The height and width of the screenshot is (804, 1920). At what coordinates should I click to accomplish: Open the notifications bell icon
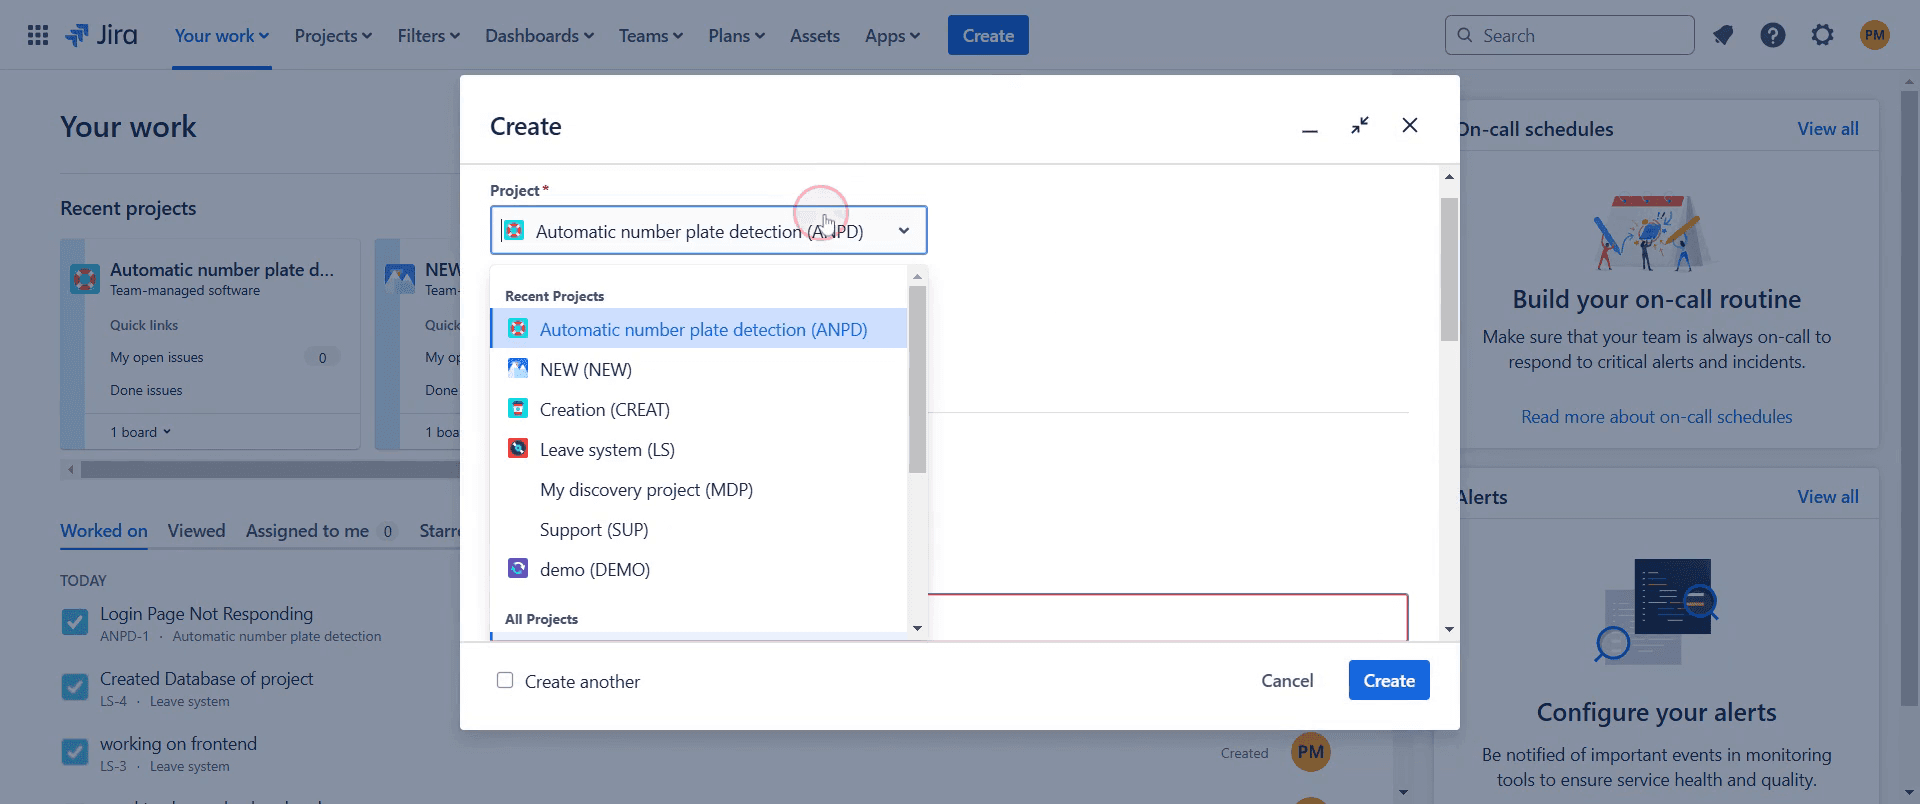[1723, 36]
